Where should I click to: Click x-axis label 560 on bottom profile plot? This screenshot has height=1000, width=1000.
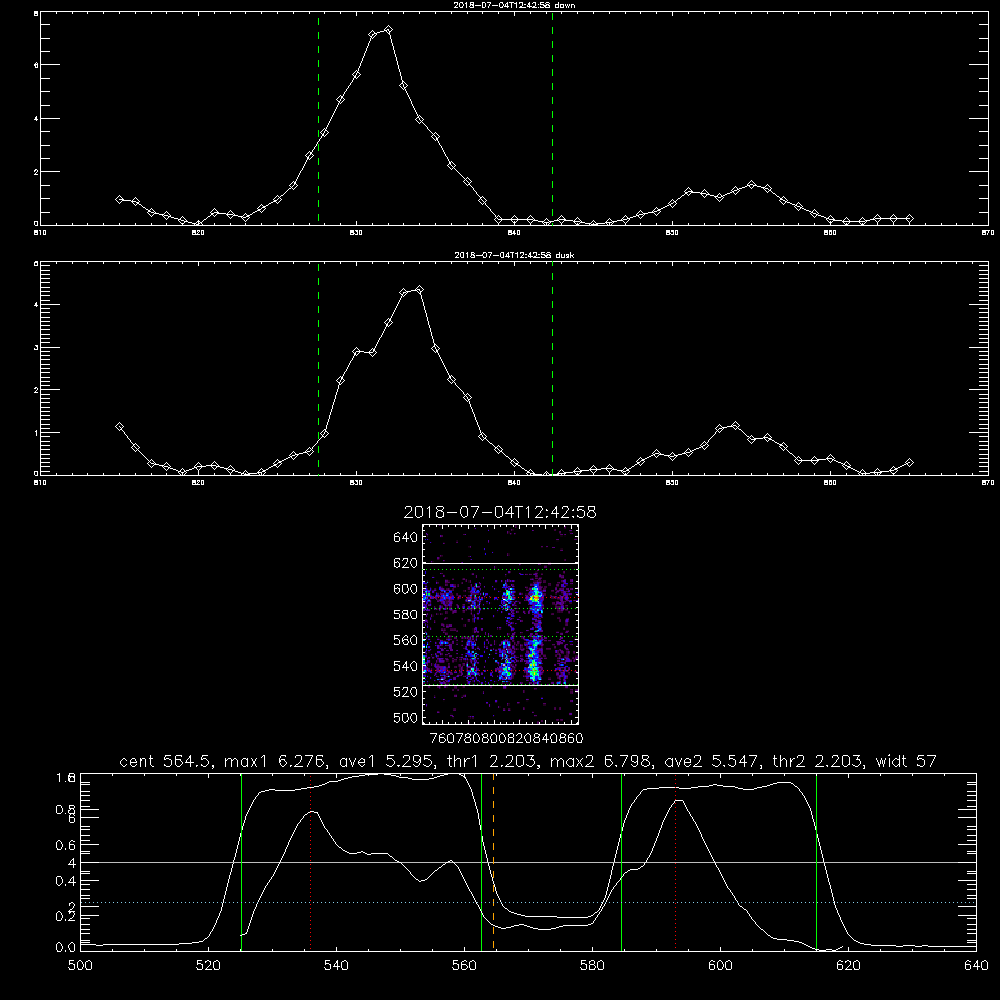click(464, 966)
